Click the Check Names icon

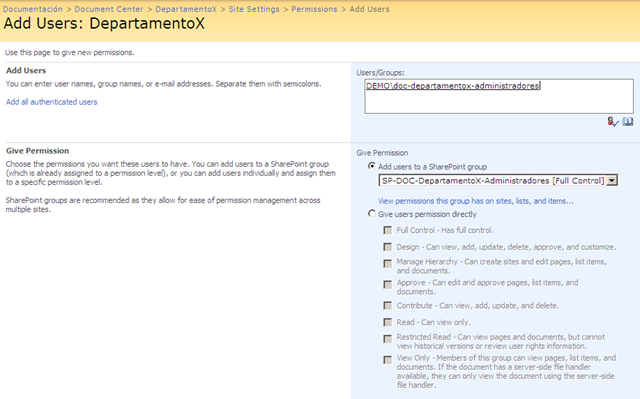pyautogui.click(x=612, y=122)
